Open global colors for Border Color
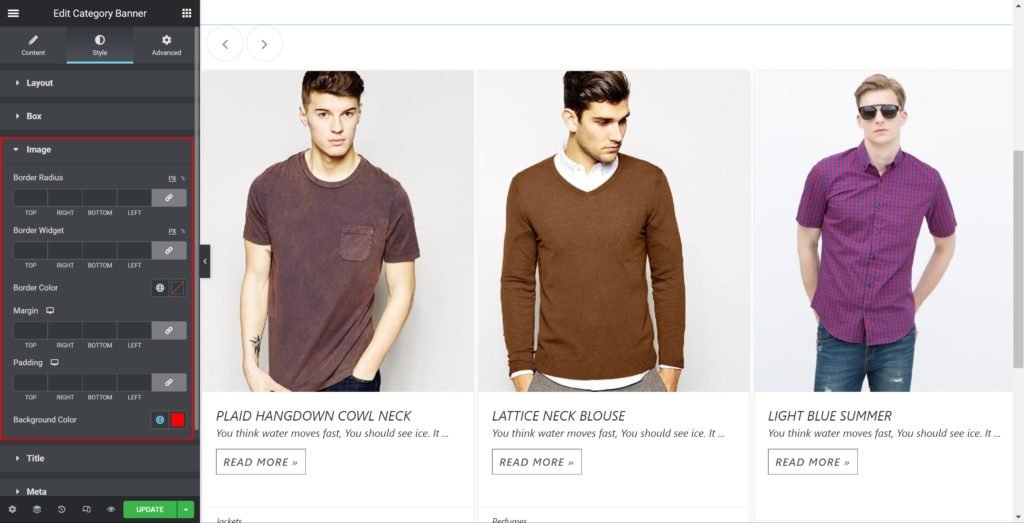 pos(160,288)
